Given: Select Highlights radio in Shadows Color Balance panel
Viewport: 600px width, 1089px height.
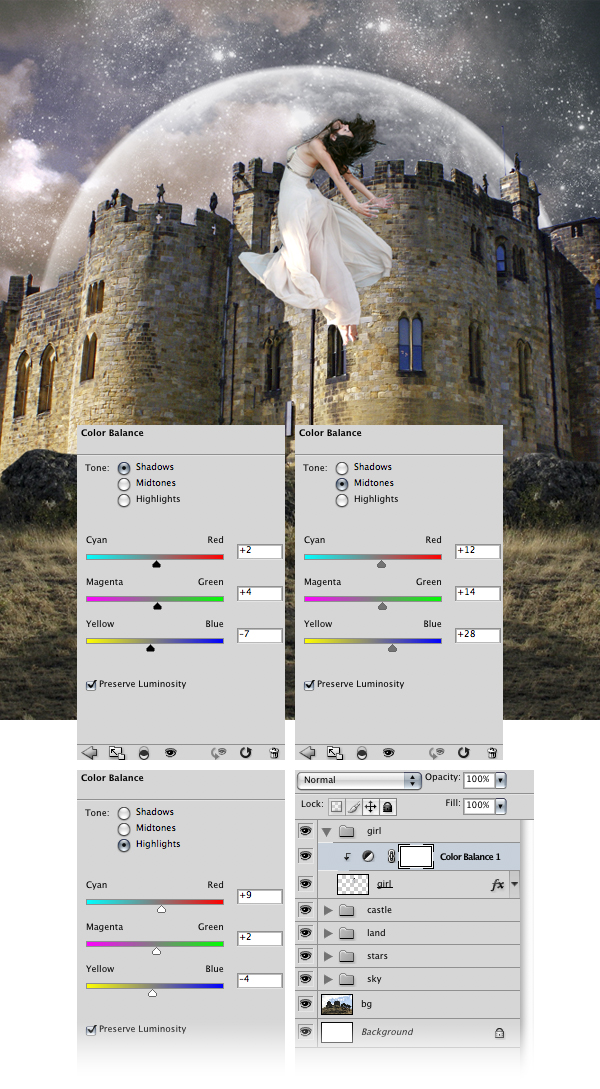Looking at the screenshot, I should 124,500.
